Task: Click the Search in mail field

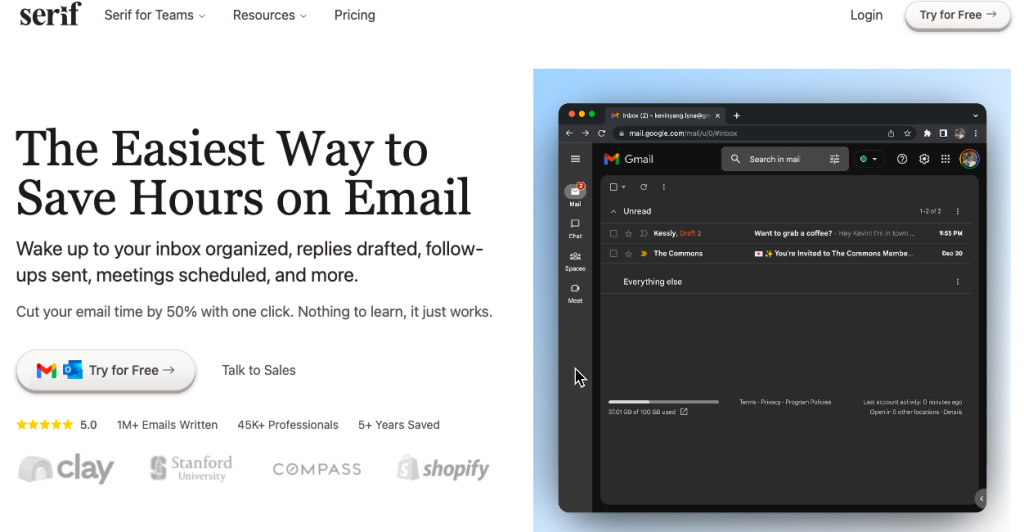Action: click(784, 159)
